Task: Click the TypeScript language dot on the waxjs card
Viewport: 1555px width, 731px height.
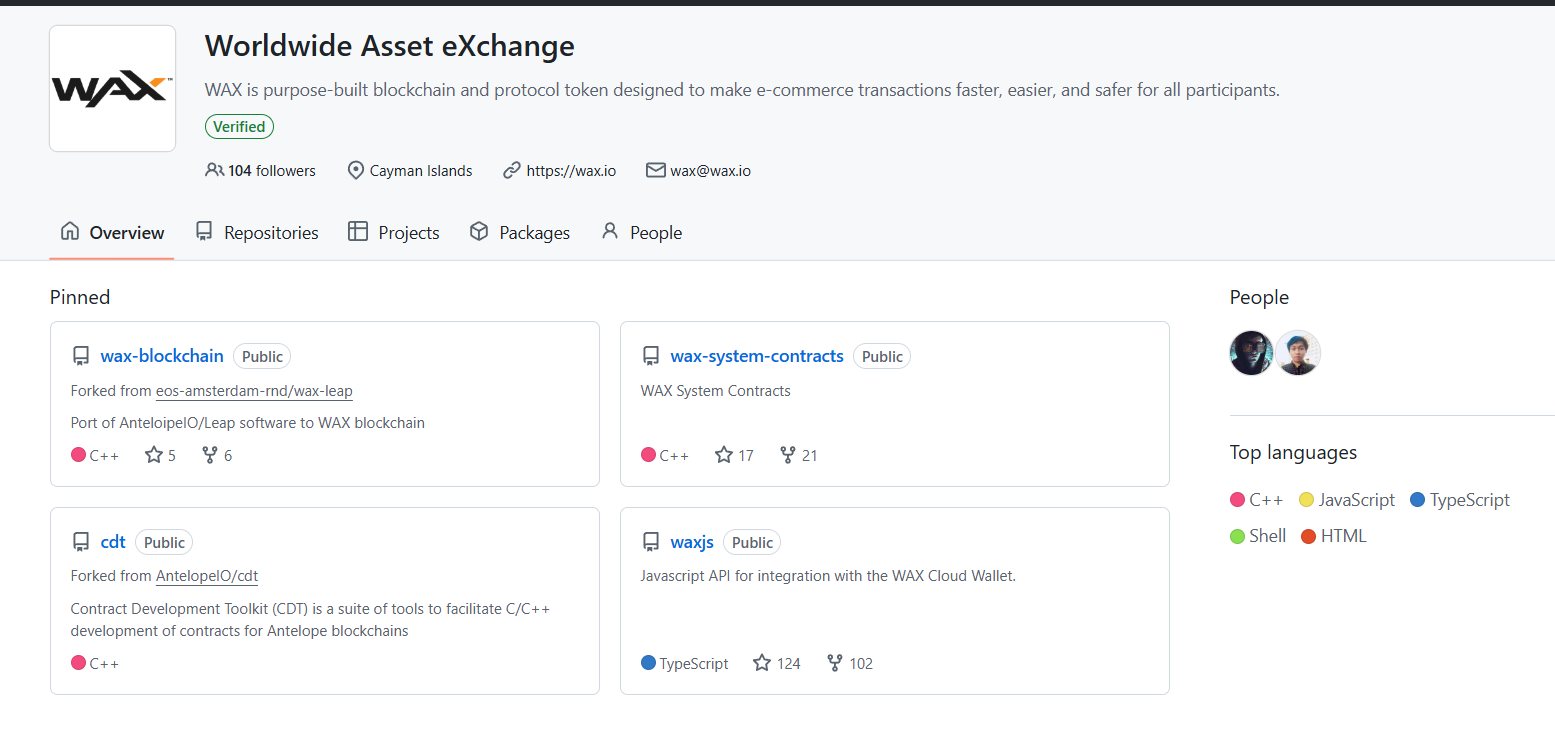Action: tap(648, 663)
